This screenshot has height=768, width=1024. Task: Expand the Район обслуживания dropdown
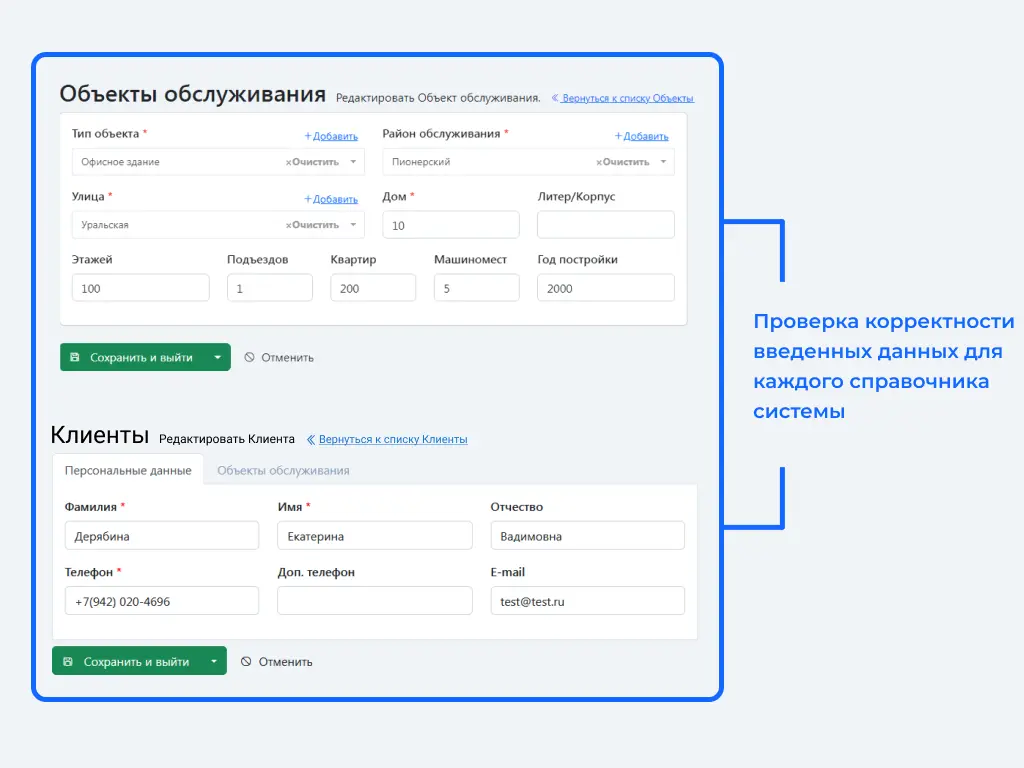coord(664,162)
